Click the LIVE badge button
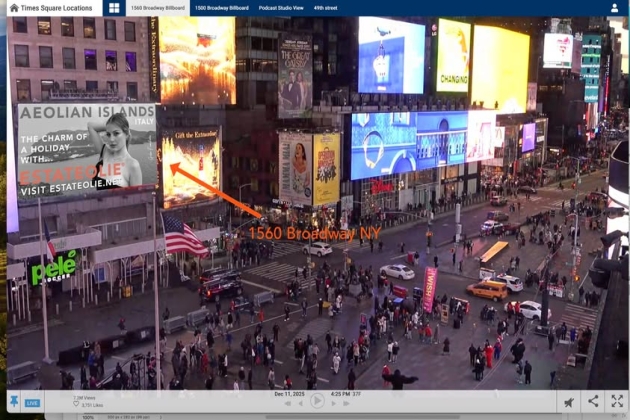 32,403
